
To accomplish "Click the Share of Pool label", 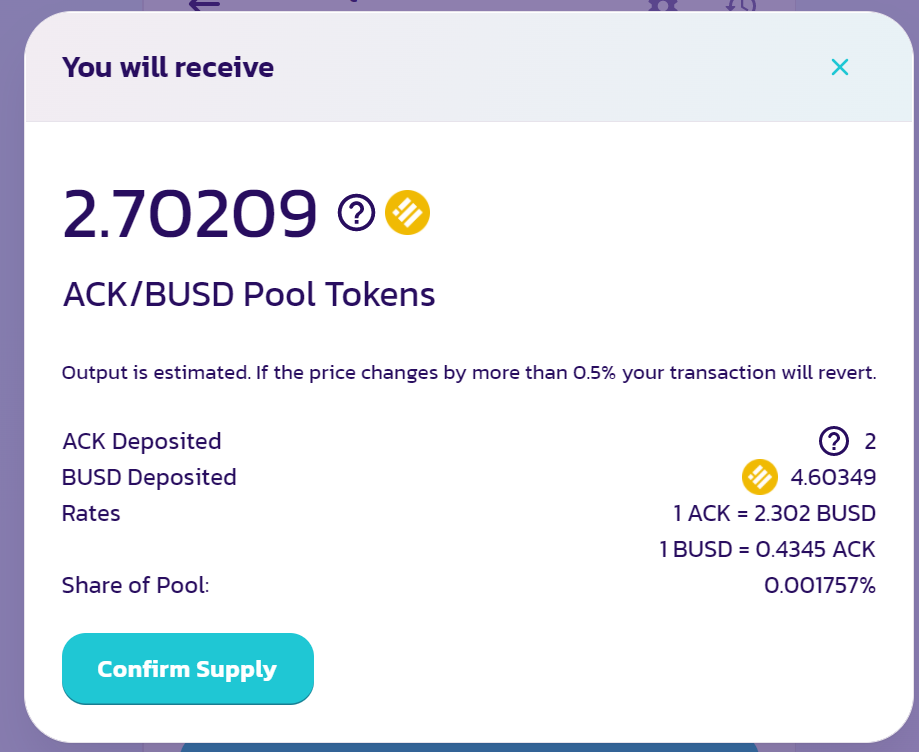I will 135,586.
